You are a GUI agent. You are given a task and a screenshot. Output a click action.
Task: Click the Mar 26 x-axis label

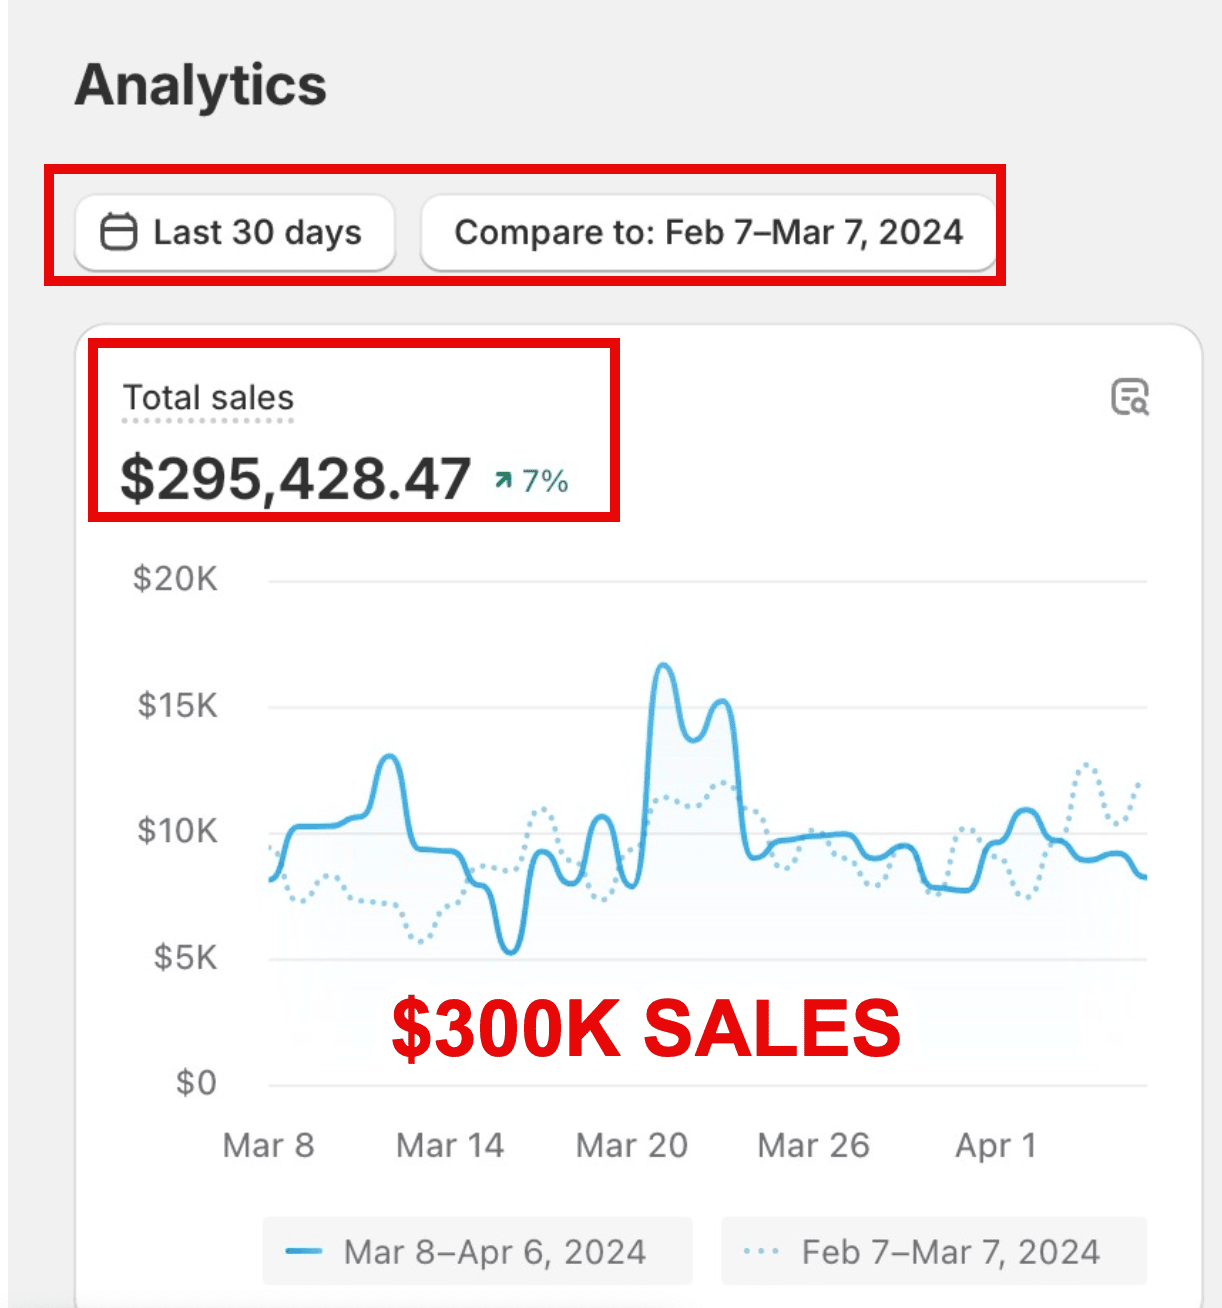(x=813, y=1145)
